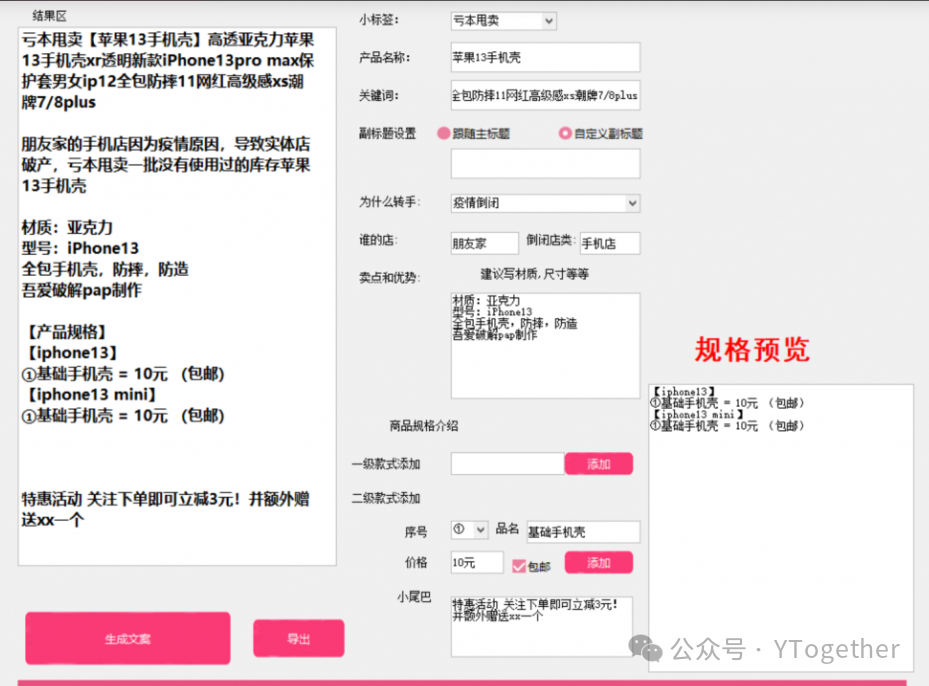Image resolution: width=929 pixels, height=686 pixels.
Task: Click the 品名 field containing 基础手机壳
Action: (x=584, y=532)
